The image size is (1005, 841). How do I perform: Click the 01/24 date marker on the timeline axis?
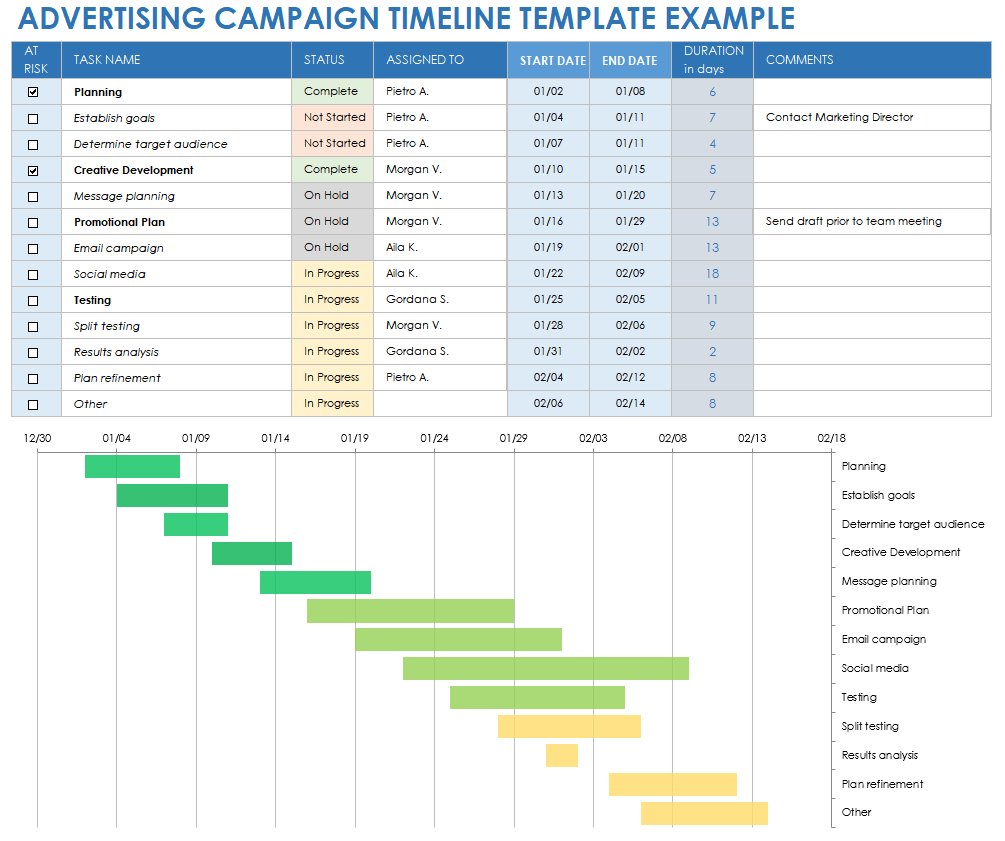click(434, 438)
